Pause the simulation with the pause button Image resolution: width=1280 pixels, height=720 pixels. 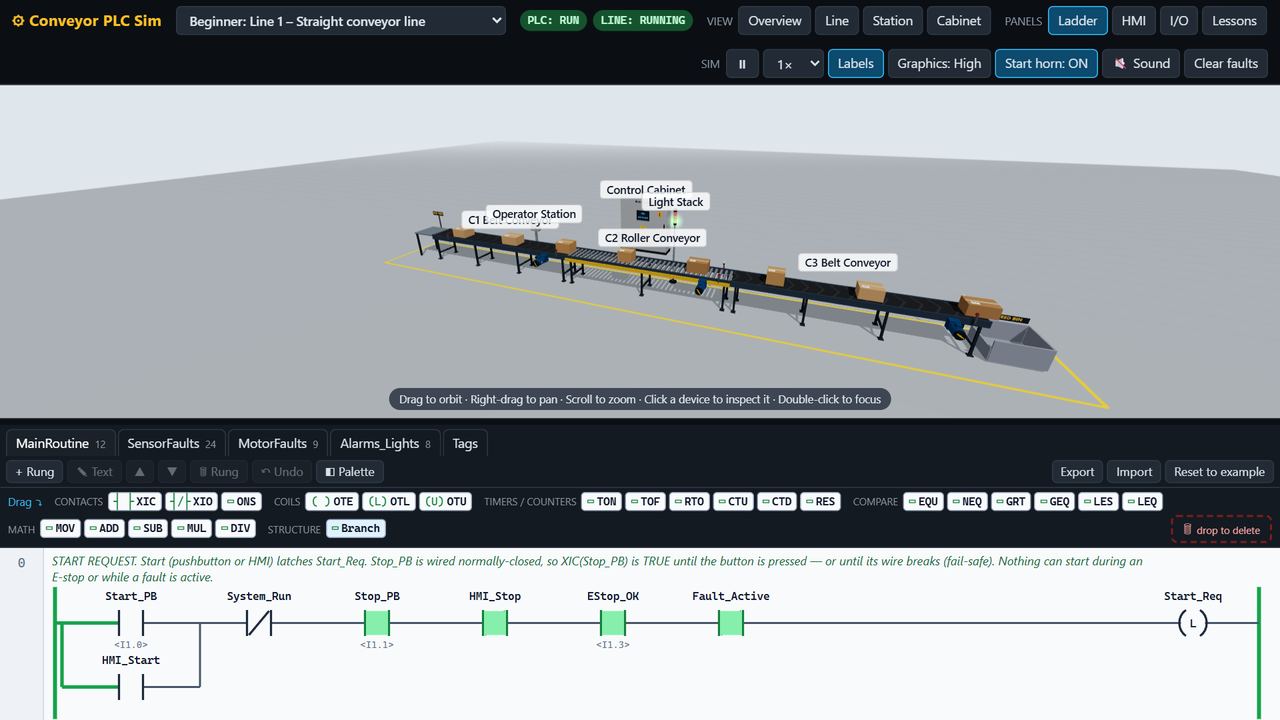pyautogui.click(x=742, y=64)
